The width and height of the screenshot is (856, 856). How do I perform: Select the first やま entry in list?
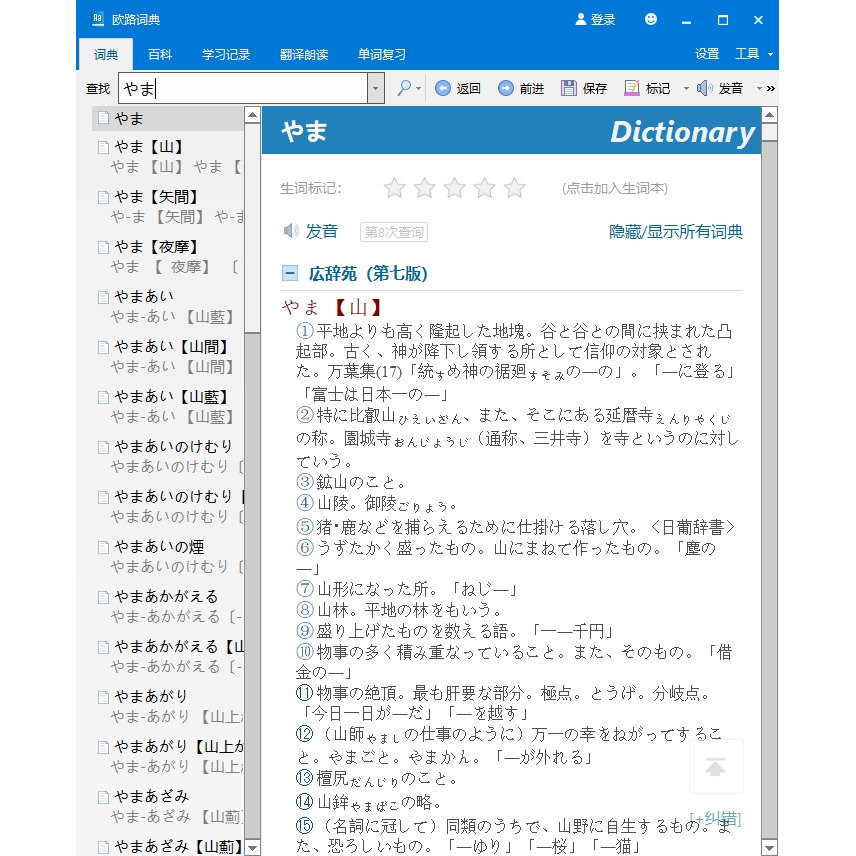(x=168, y=118)
